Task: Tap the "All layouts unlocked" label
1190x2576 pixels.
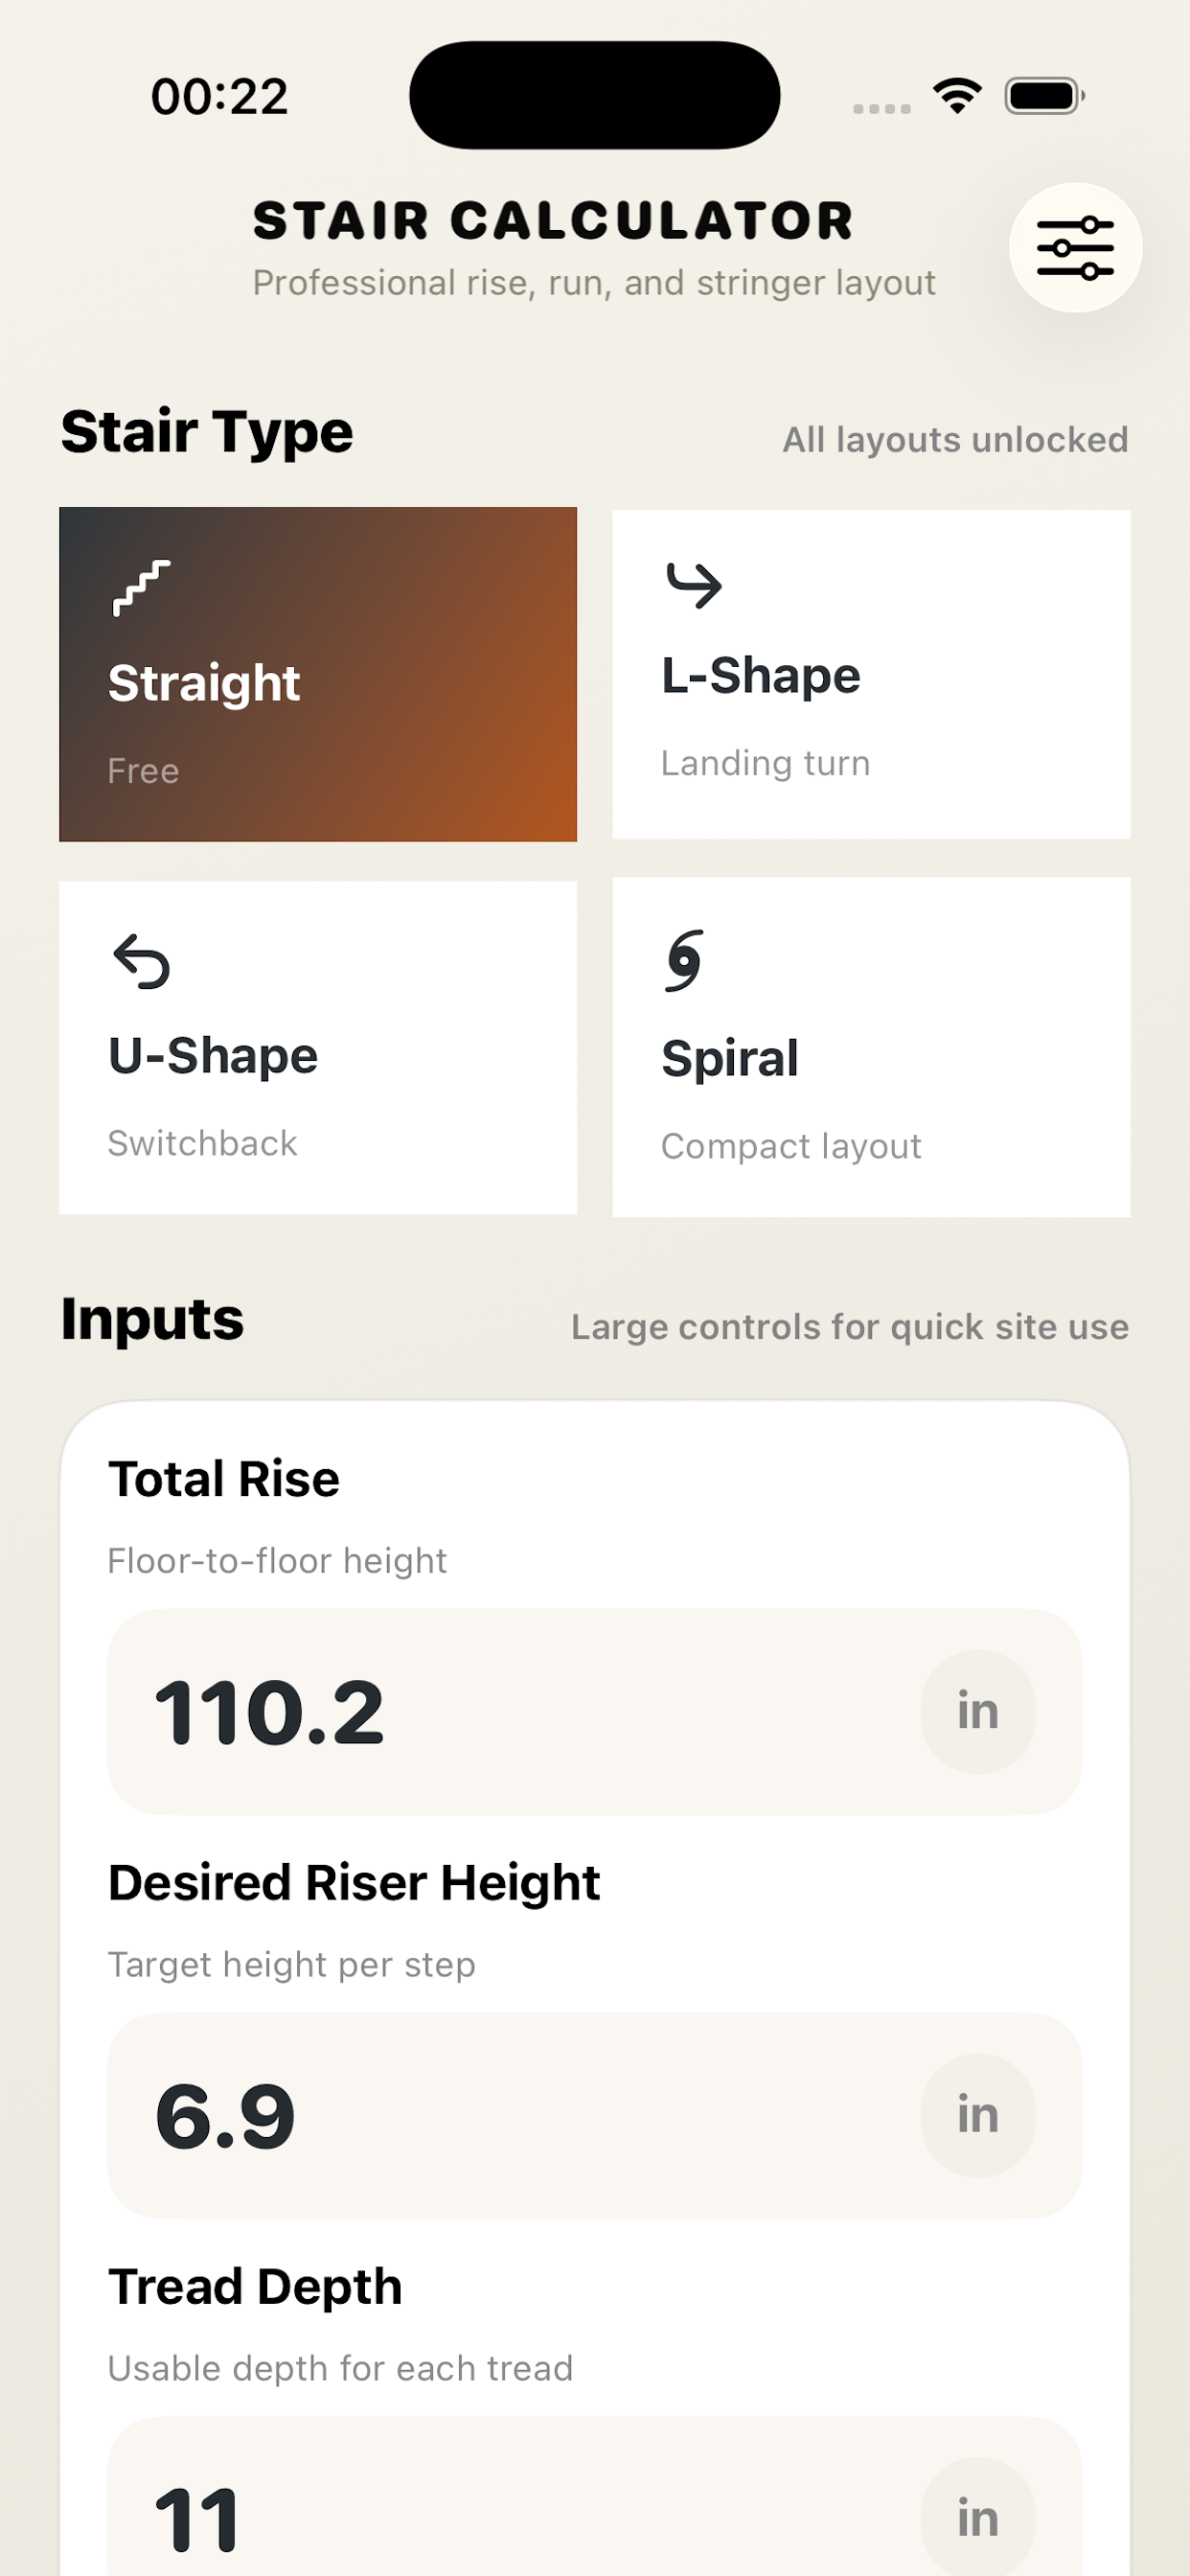Action: coord(955,440)
